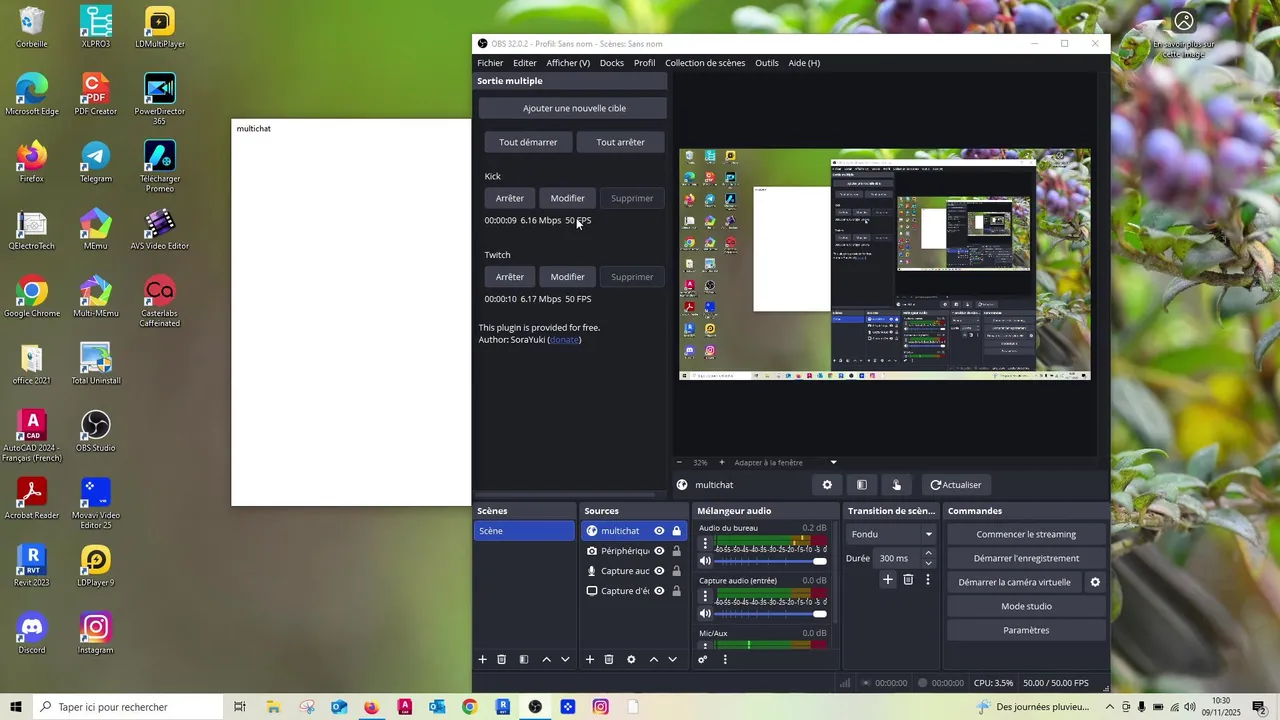
Task: Open the Discord desktop icon
Action: pos(32,634)
